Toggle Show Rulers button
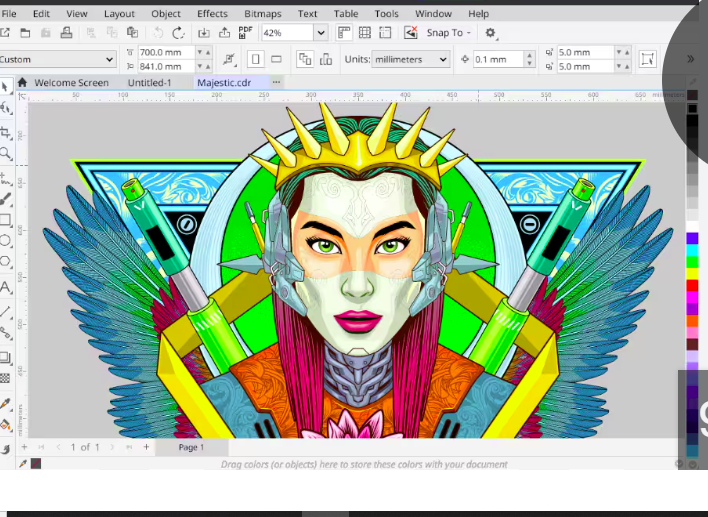This screenshot has width=708, height=517. point(344,33)
